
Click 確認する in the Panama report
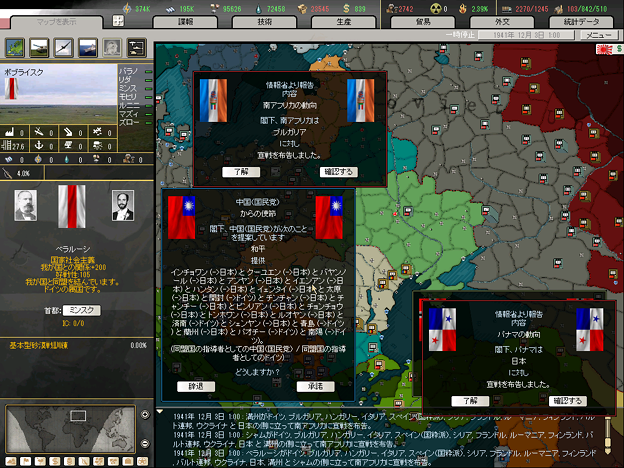tap(568, 401)
